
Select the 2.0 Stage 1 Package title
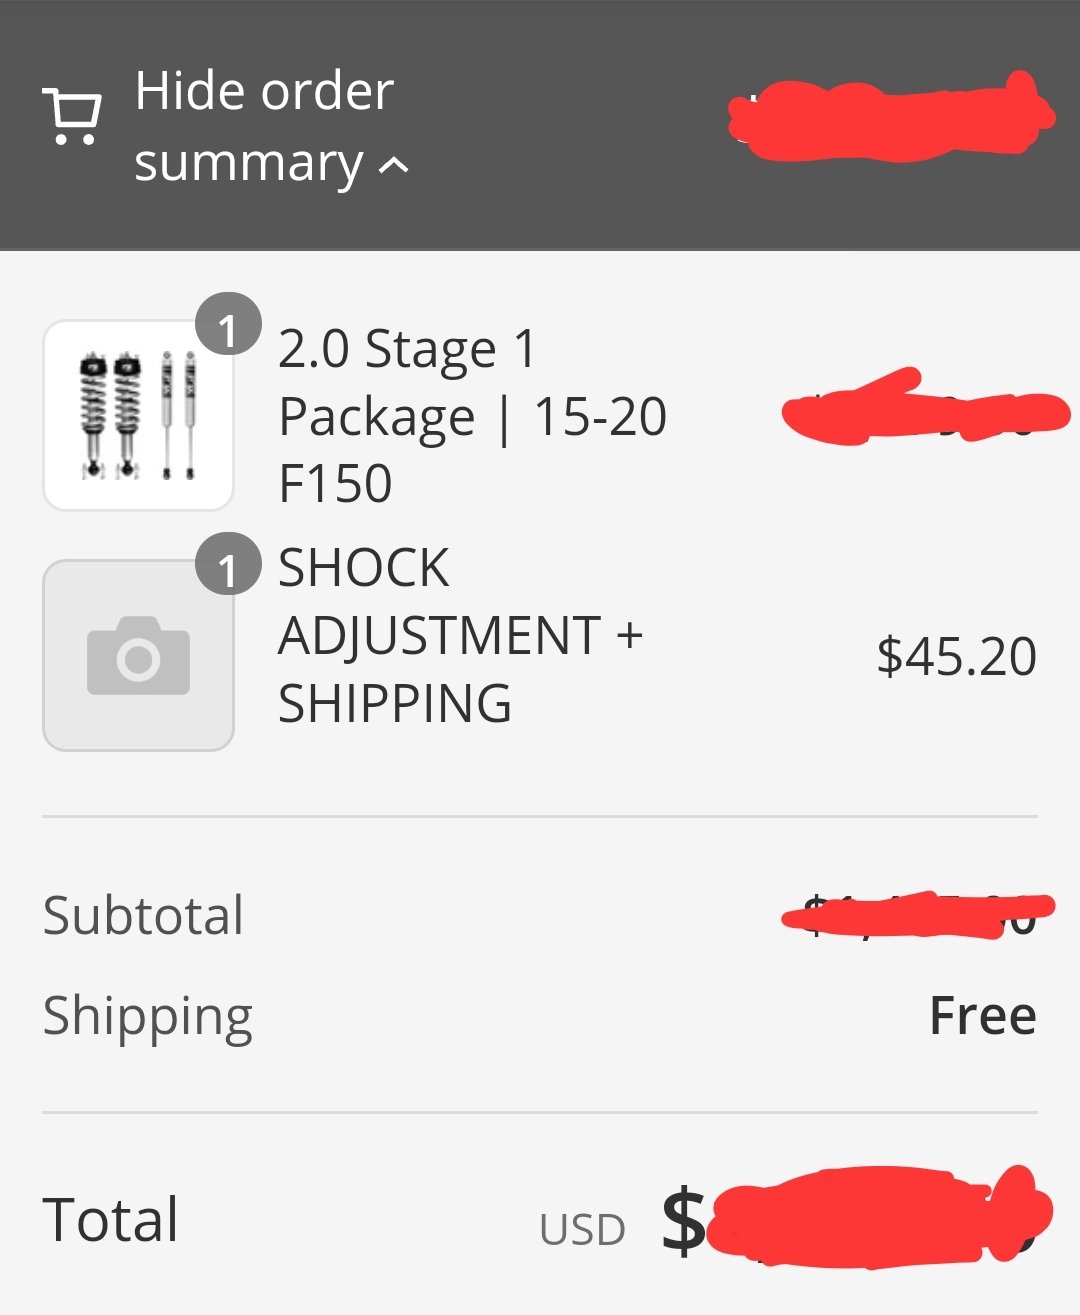pyautogui.click(x=472, y=416)
